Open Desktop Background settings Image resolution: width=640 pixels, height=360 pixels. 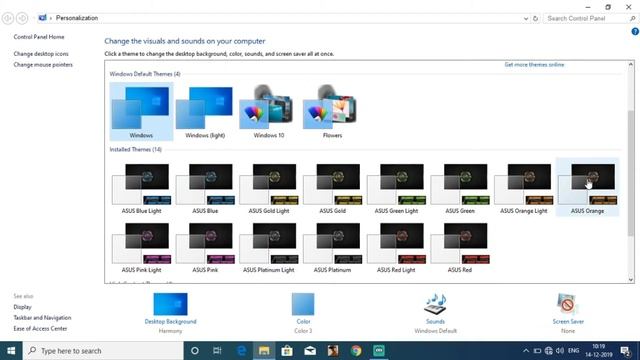tap(171, 313)
